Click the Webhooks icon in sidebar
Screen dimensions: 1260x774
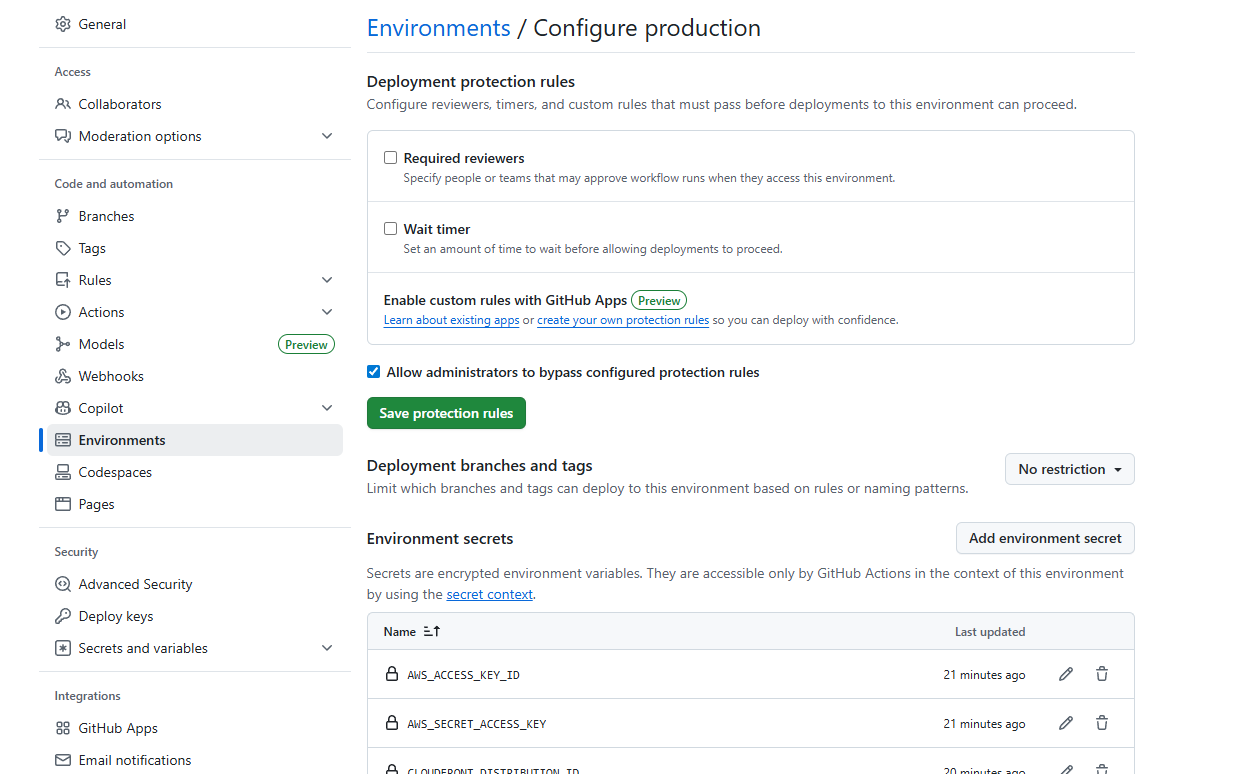coord(63,376)
